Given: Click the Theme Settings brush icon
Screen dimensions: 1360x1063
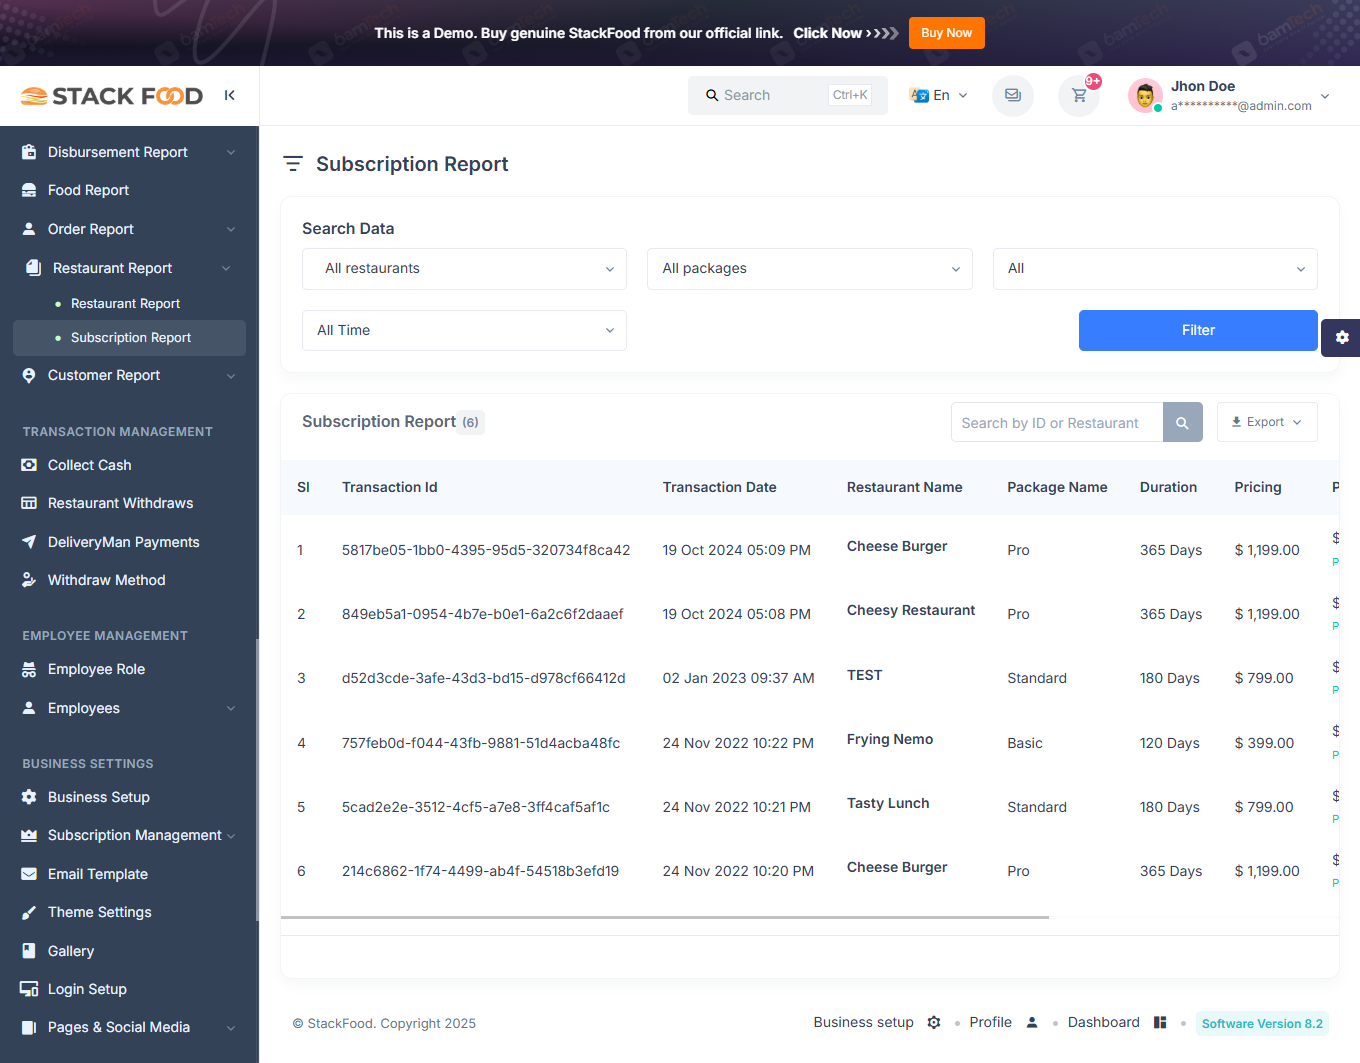Looking at the screenshot, I should (x=29, y=912).
